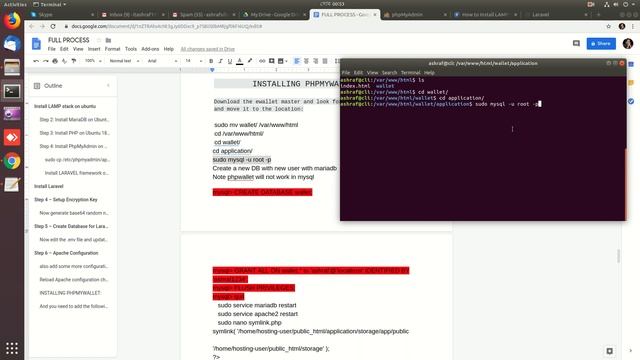Open the Terminal icon in the dock

pos(12,91)
